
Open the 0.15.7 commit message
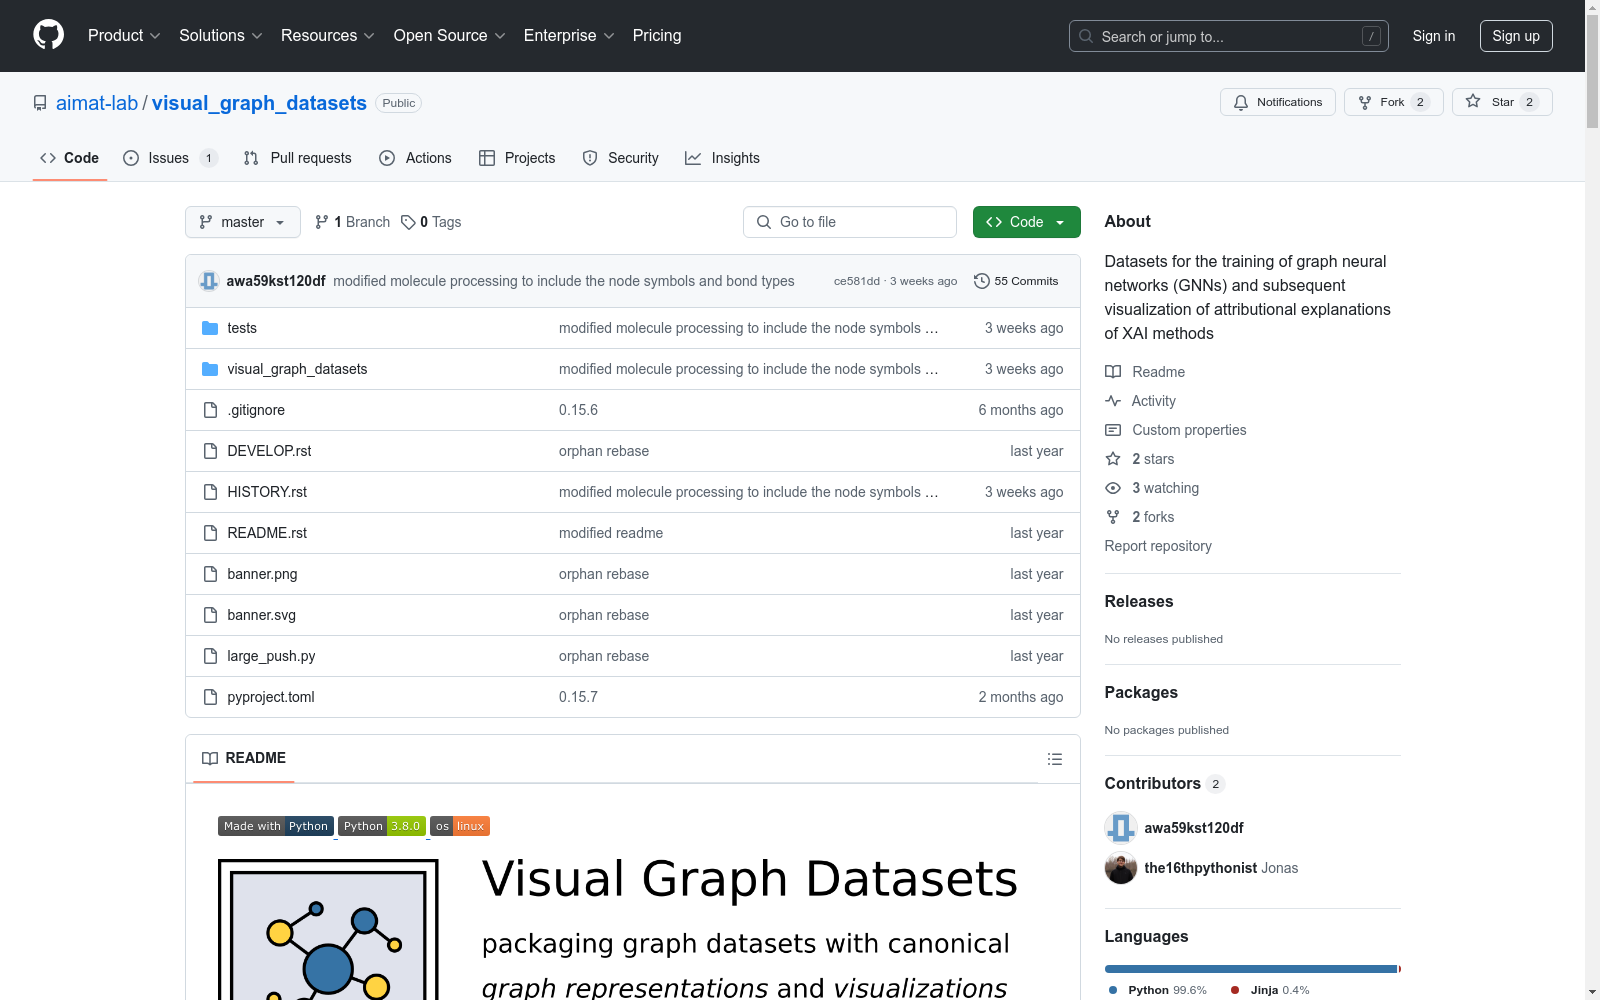[578, 697]
